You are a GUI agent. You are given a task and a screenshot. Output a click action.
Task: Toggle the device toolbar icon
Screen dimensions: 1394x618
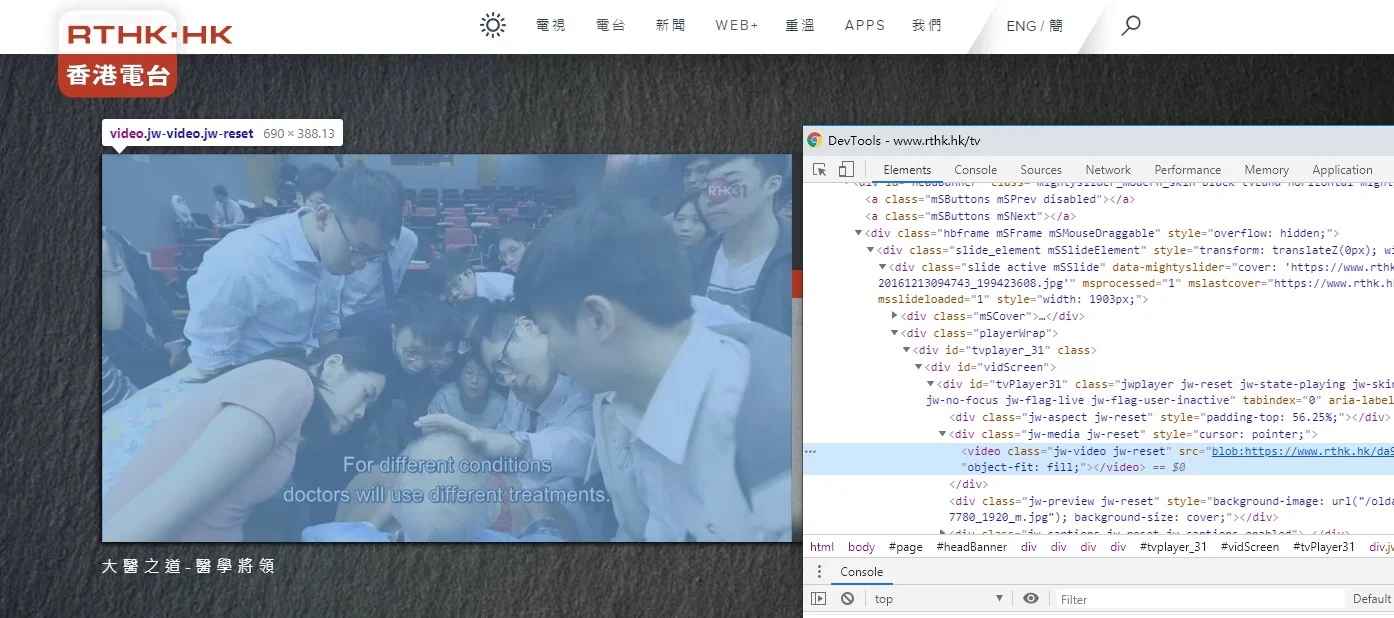pyautogui.click(x=846, y=170)
